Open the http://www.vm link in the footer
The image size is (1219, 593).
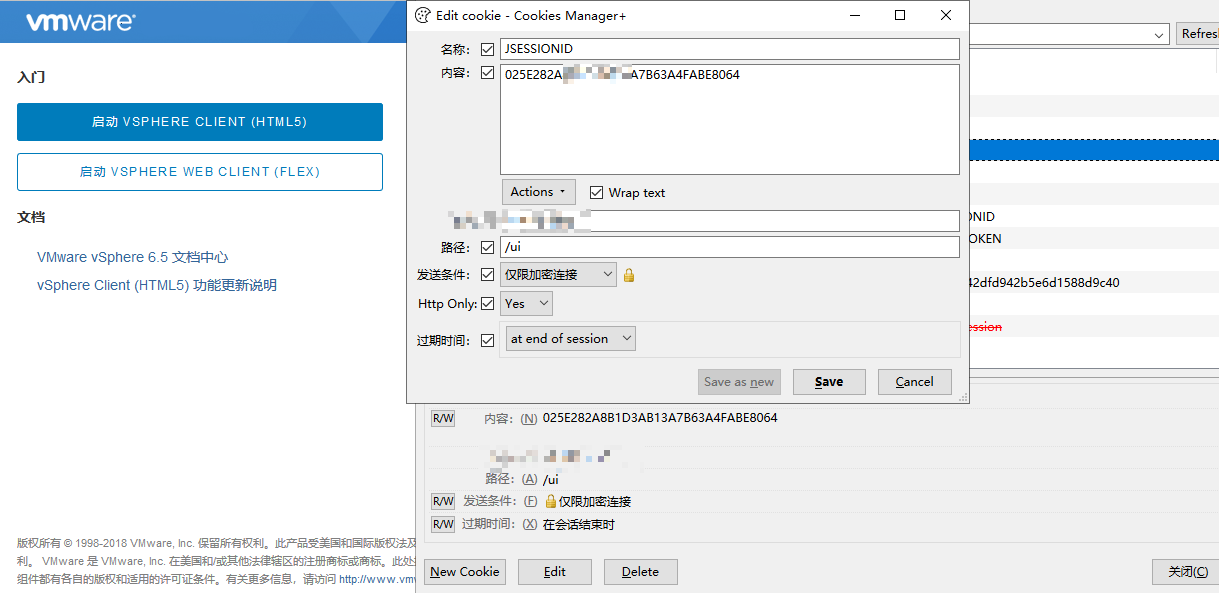point(377,579)
